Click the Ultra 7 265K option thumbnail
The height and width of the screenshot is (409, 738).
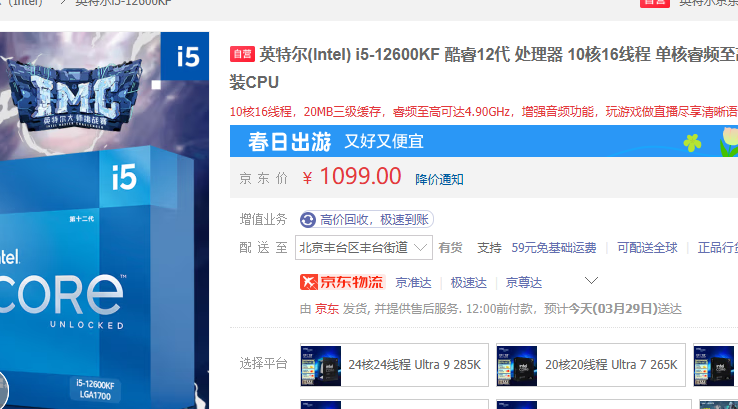click(517, 366)
